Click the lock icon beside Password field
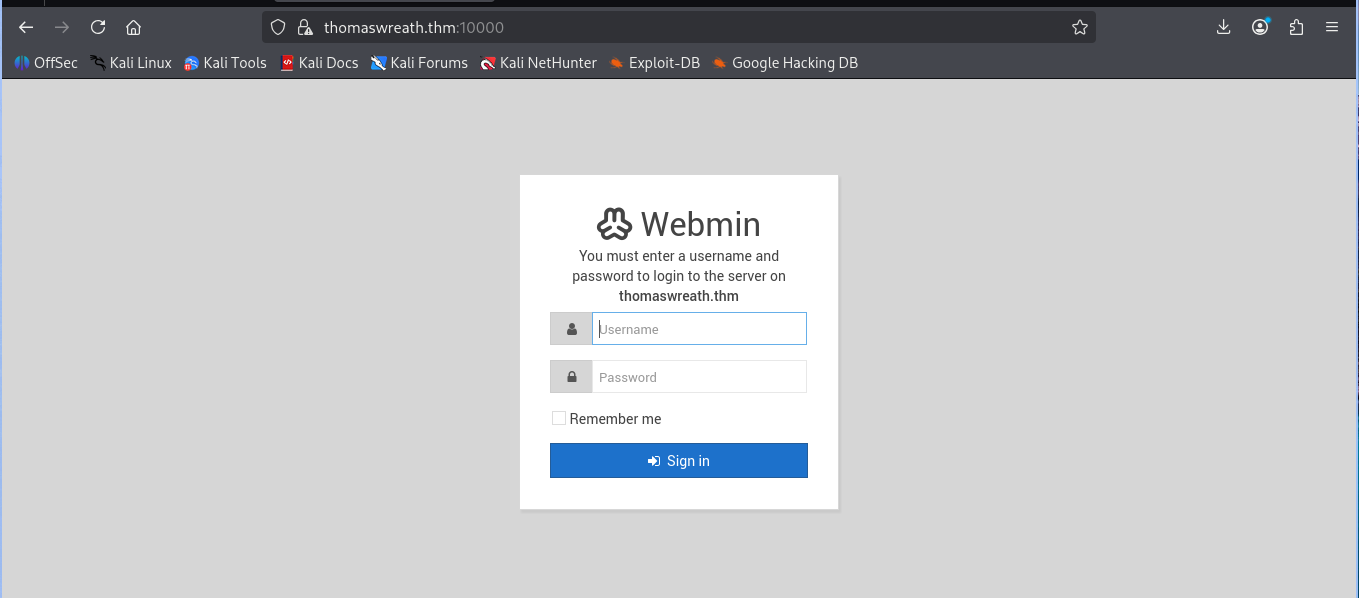1359x598 pixels. click(571, 377)
